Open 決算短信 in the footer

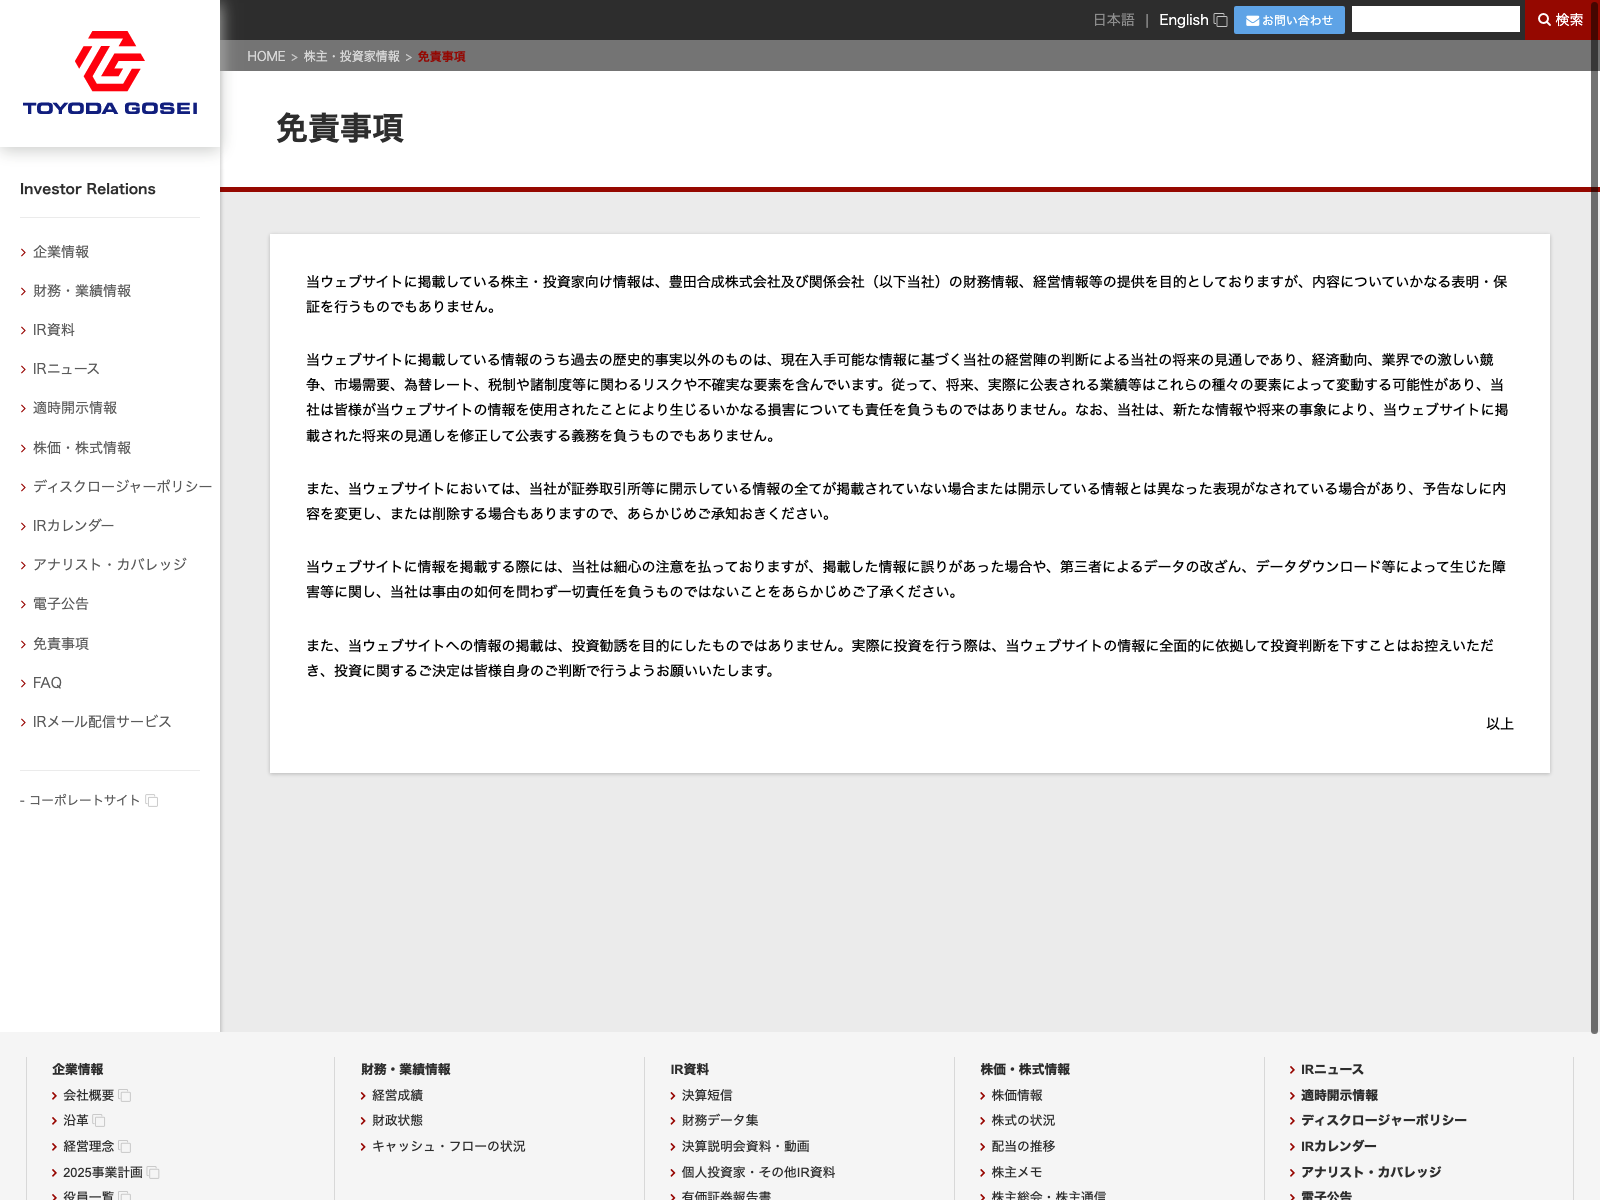[706, 1096]
